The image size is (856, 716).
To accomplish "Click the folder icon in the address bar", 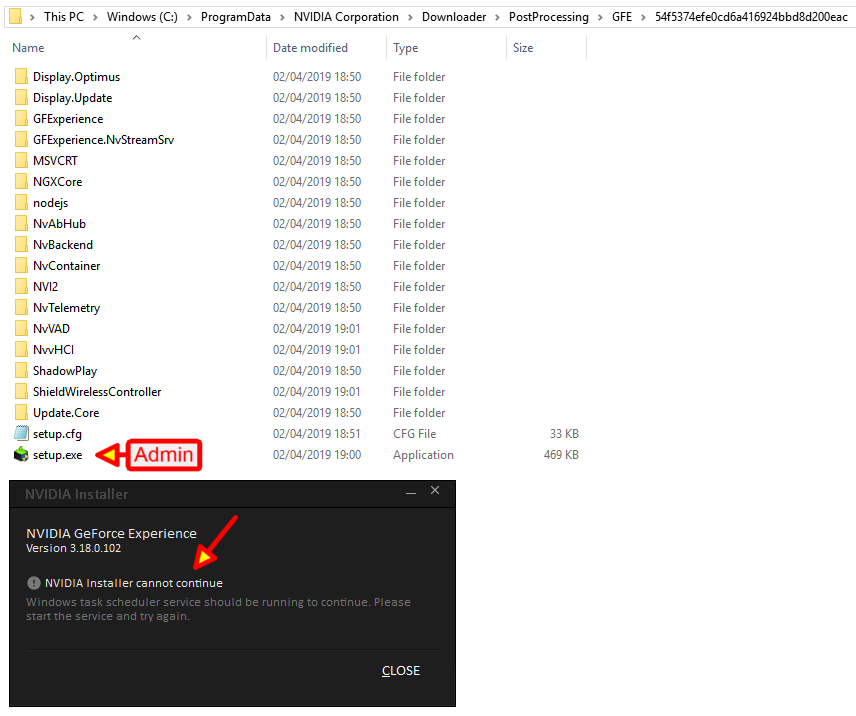I will (x=16, y=16).
